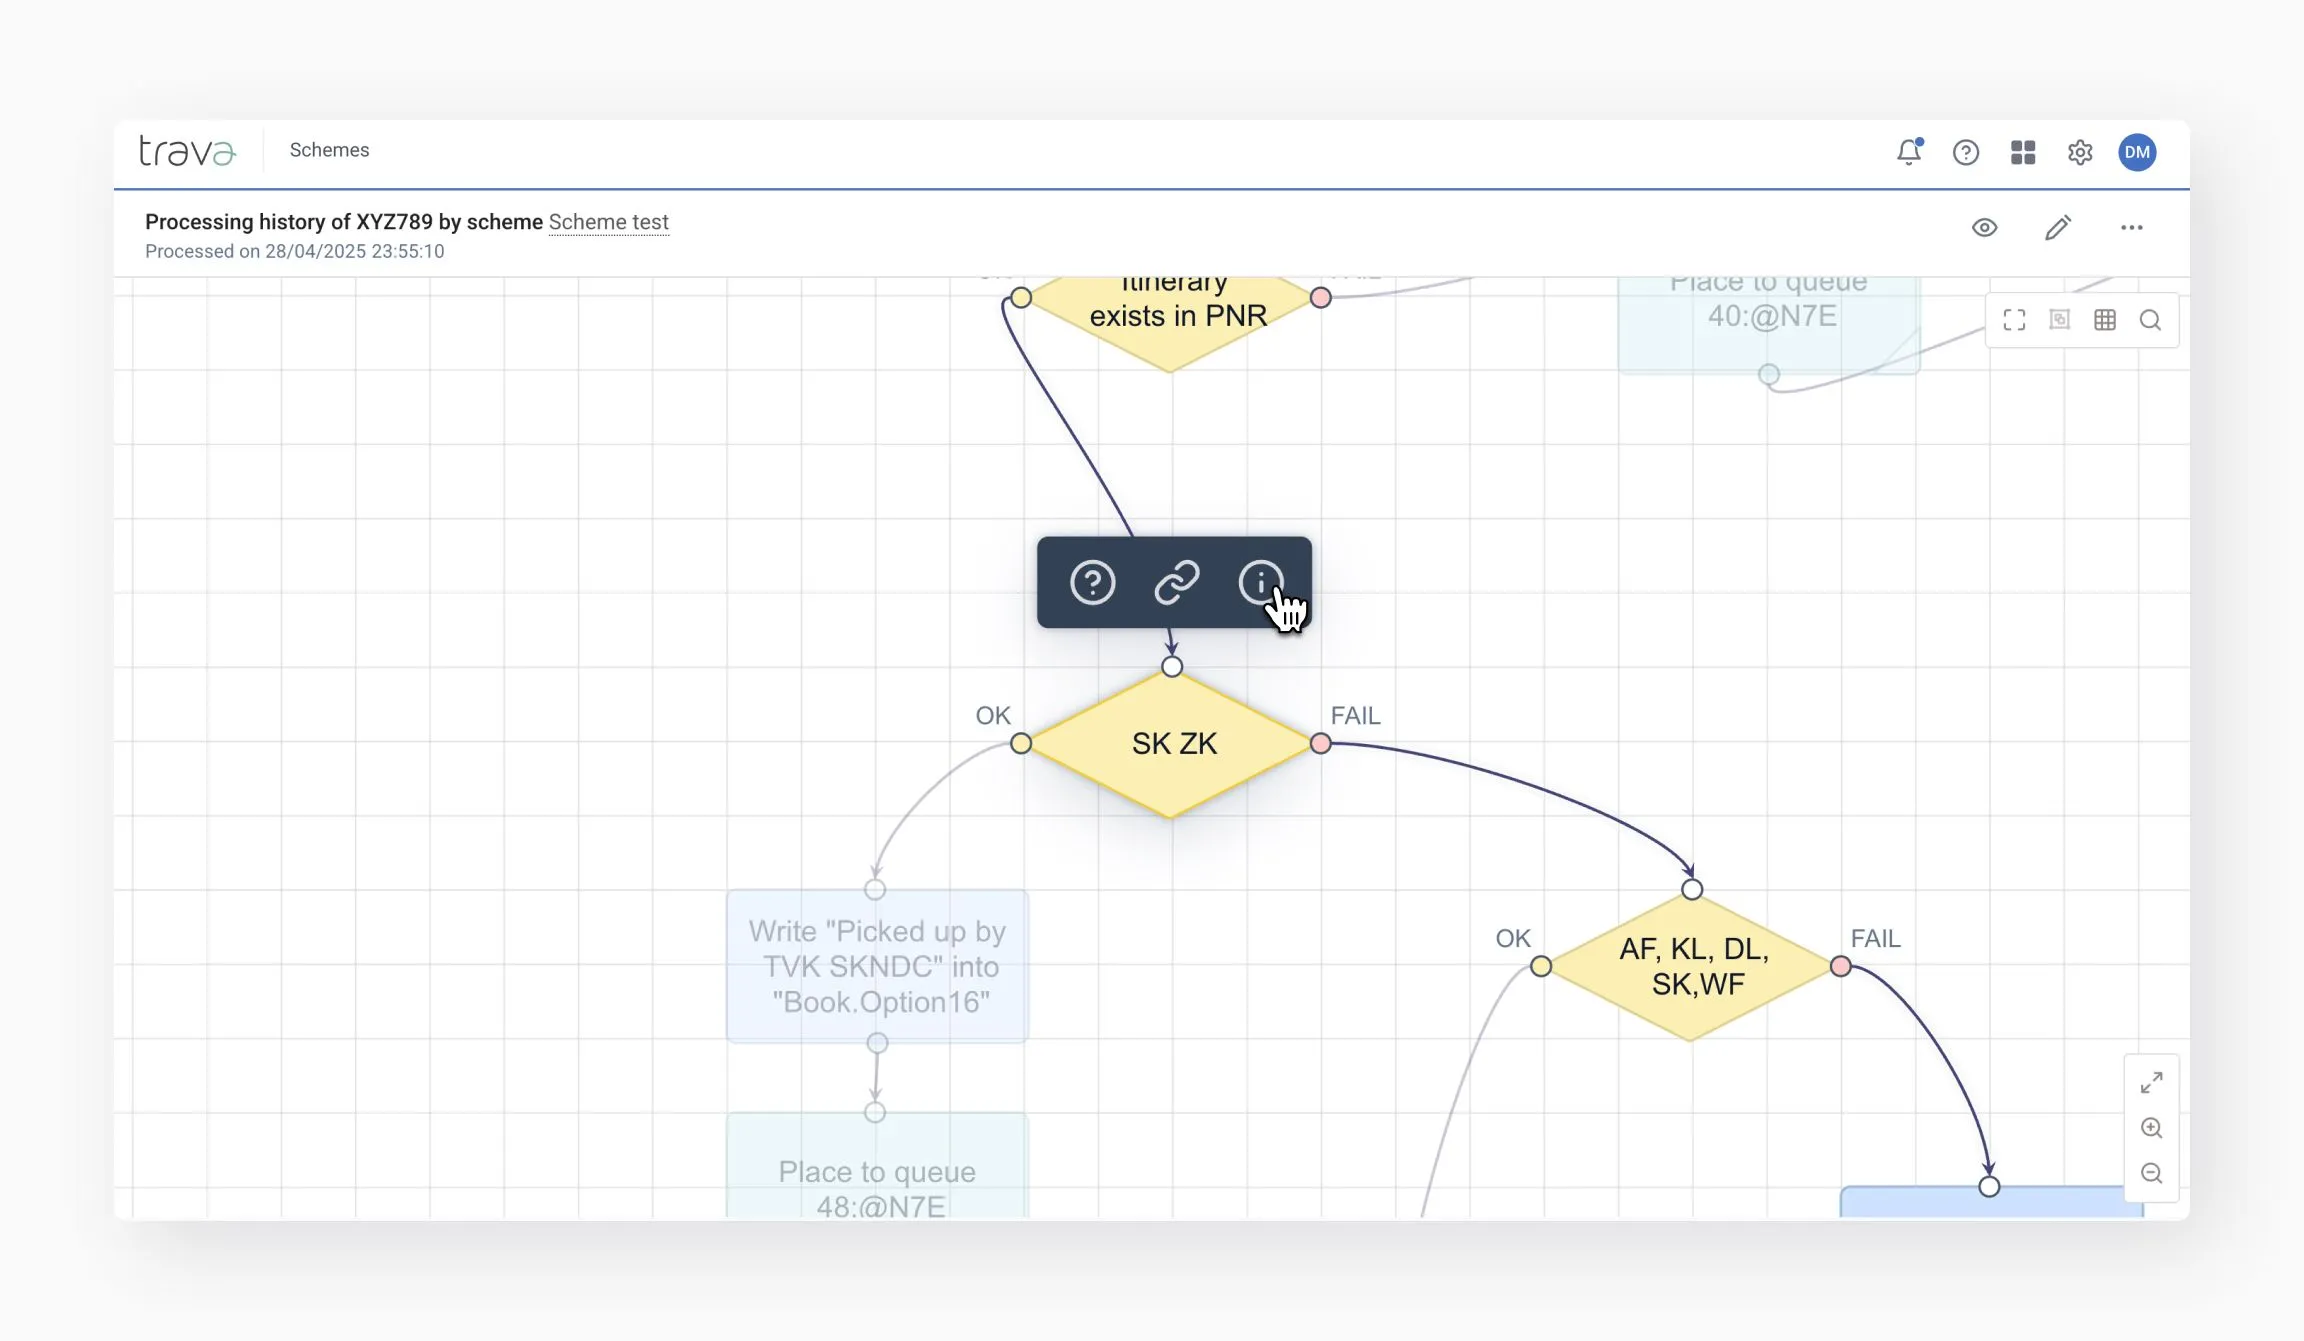Click the canvas search magnifier icon
Viewport: 2304px width, 1341px height.
[2150, 320]
